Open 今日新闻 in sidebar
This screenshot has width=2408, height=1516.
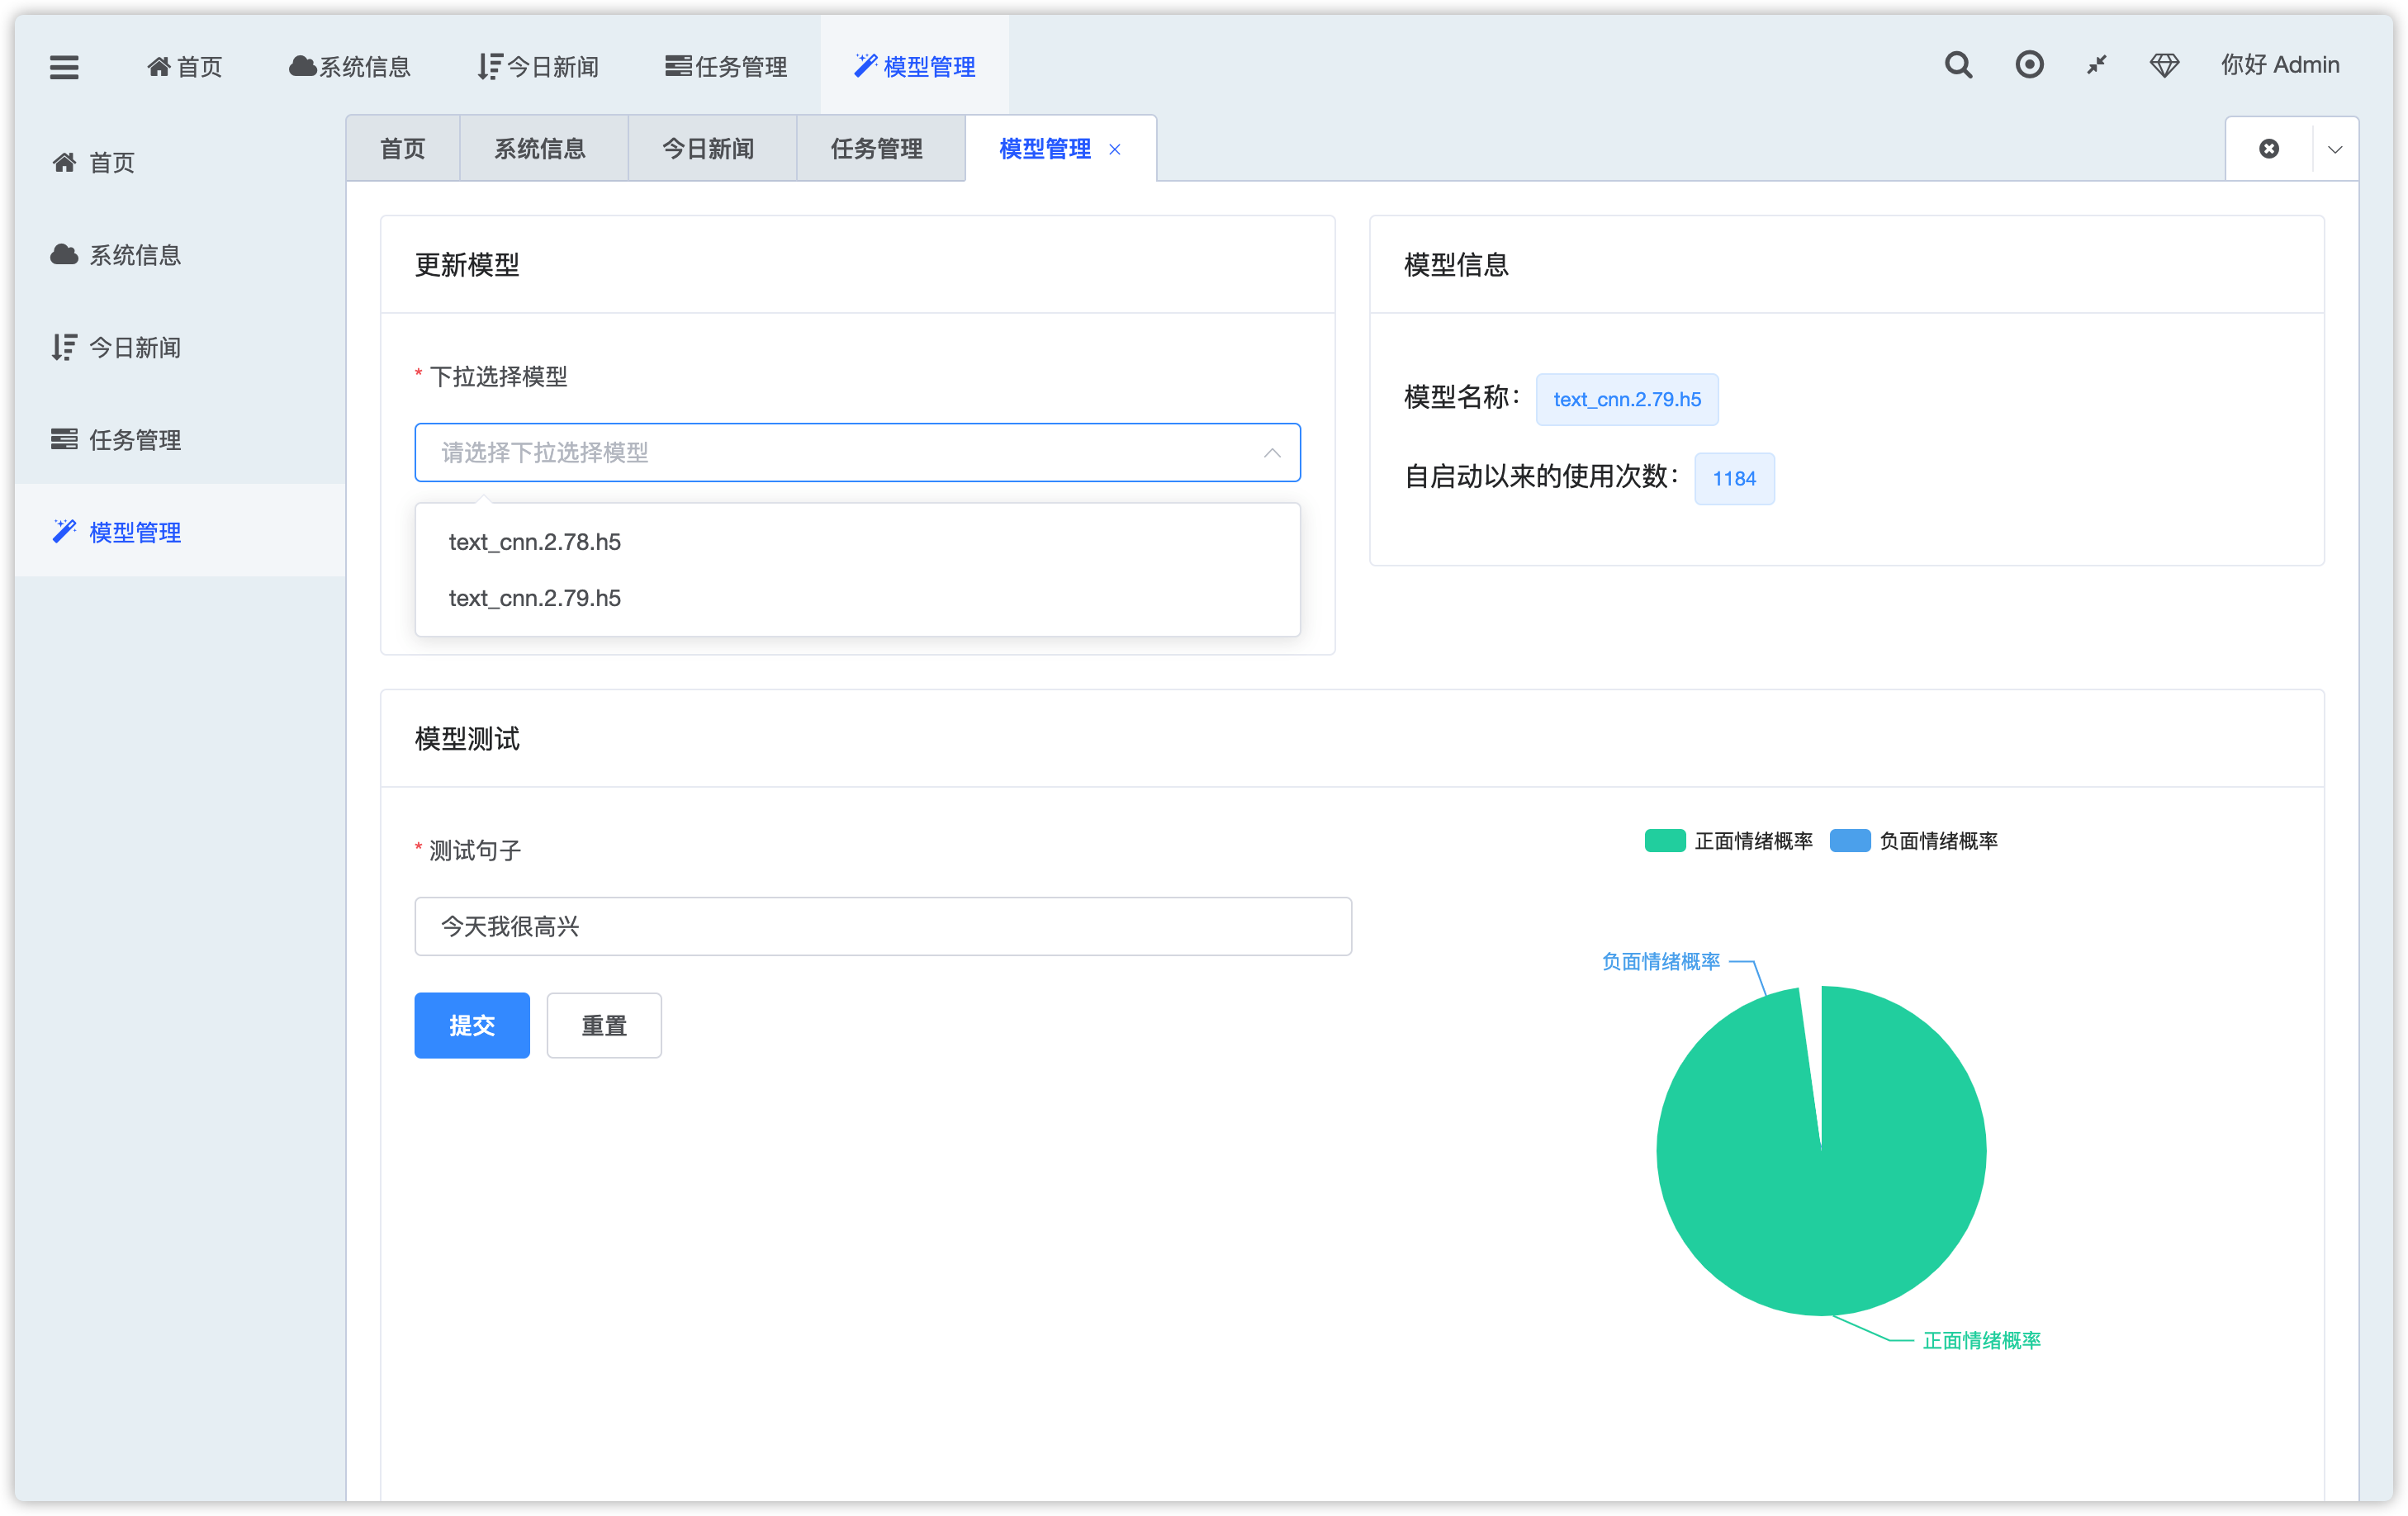[135, 348]
